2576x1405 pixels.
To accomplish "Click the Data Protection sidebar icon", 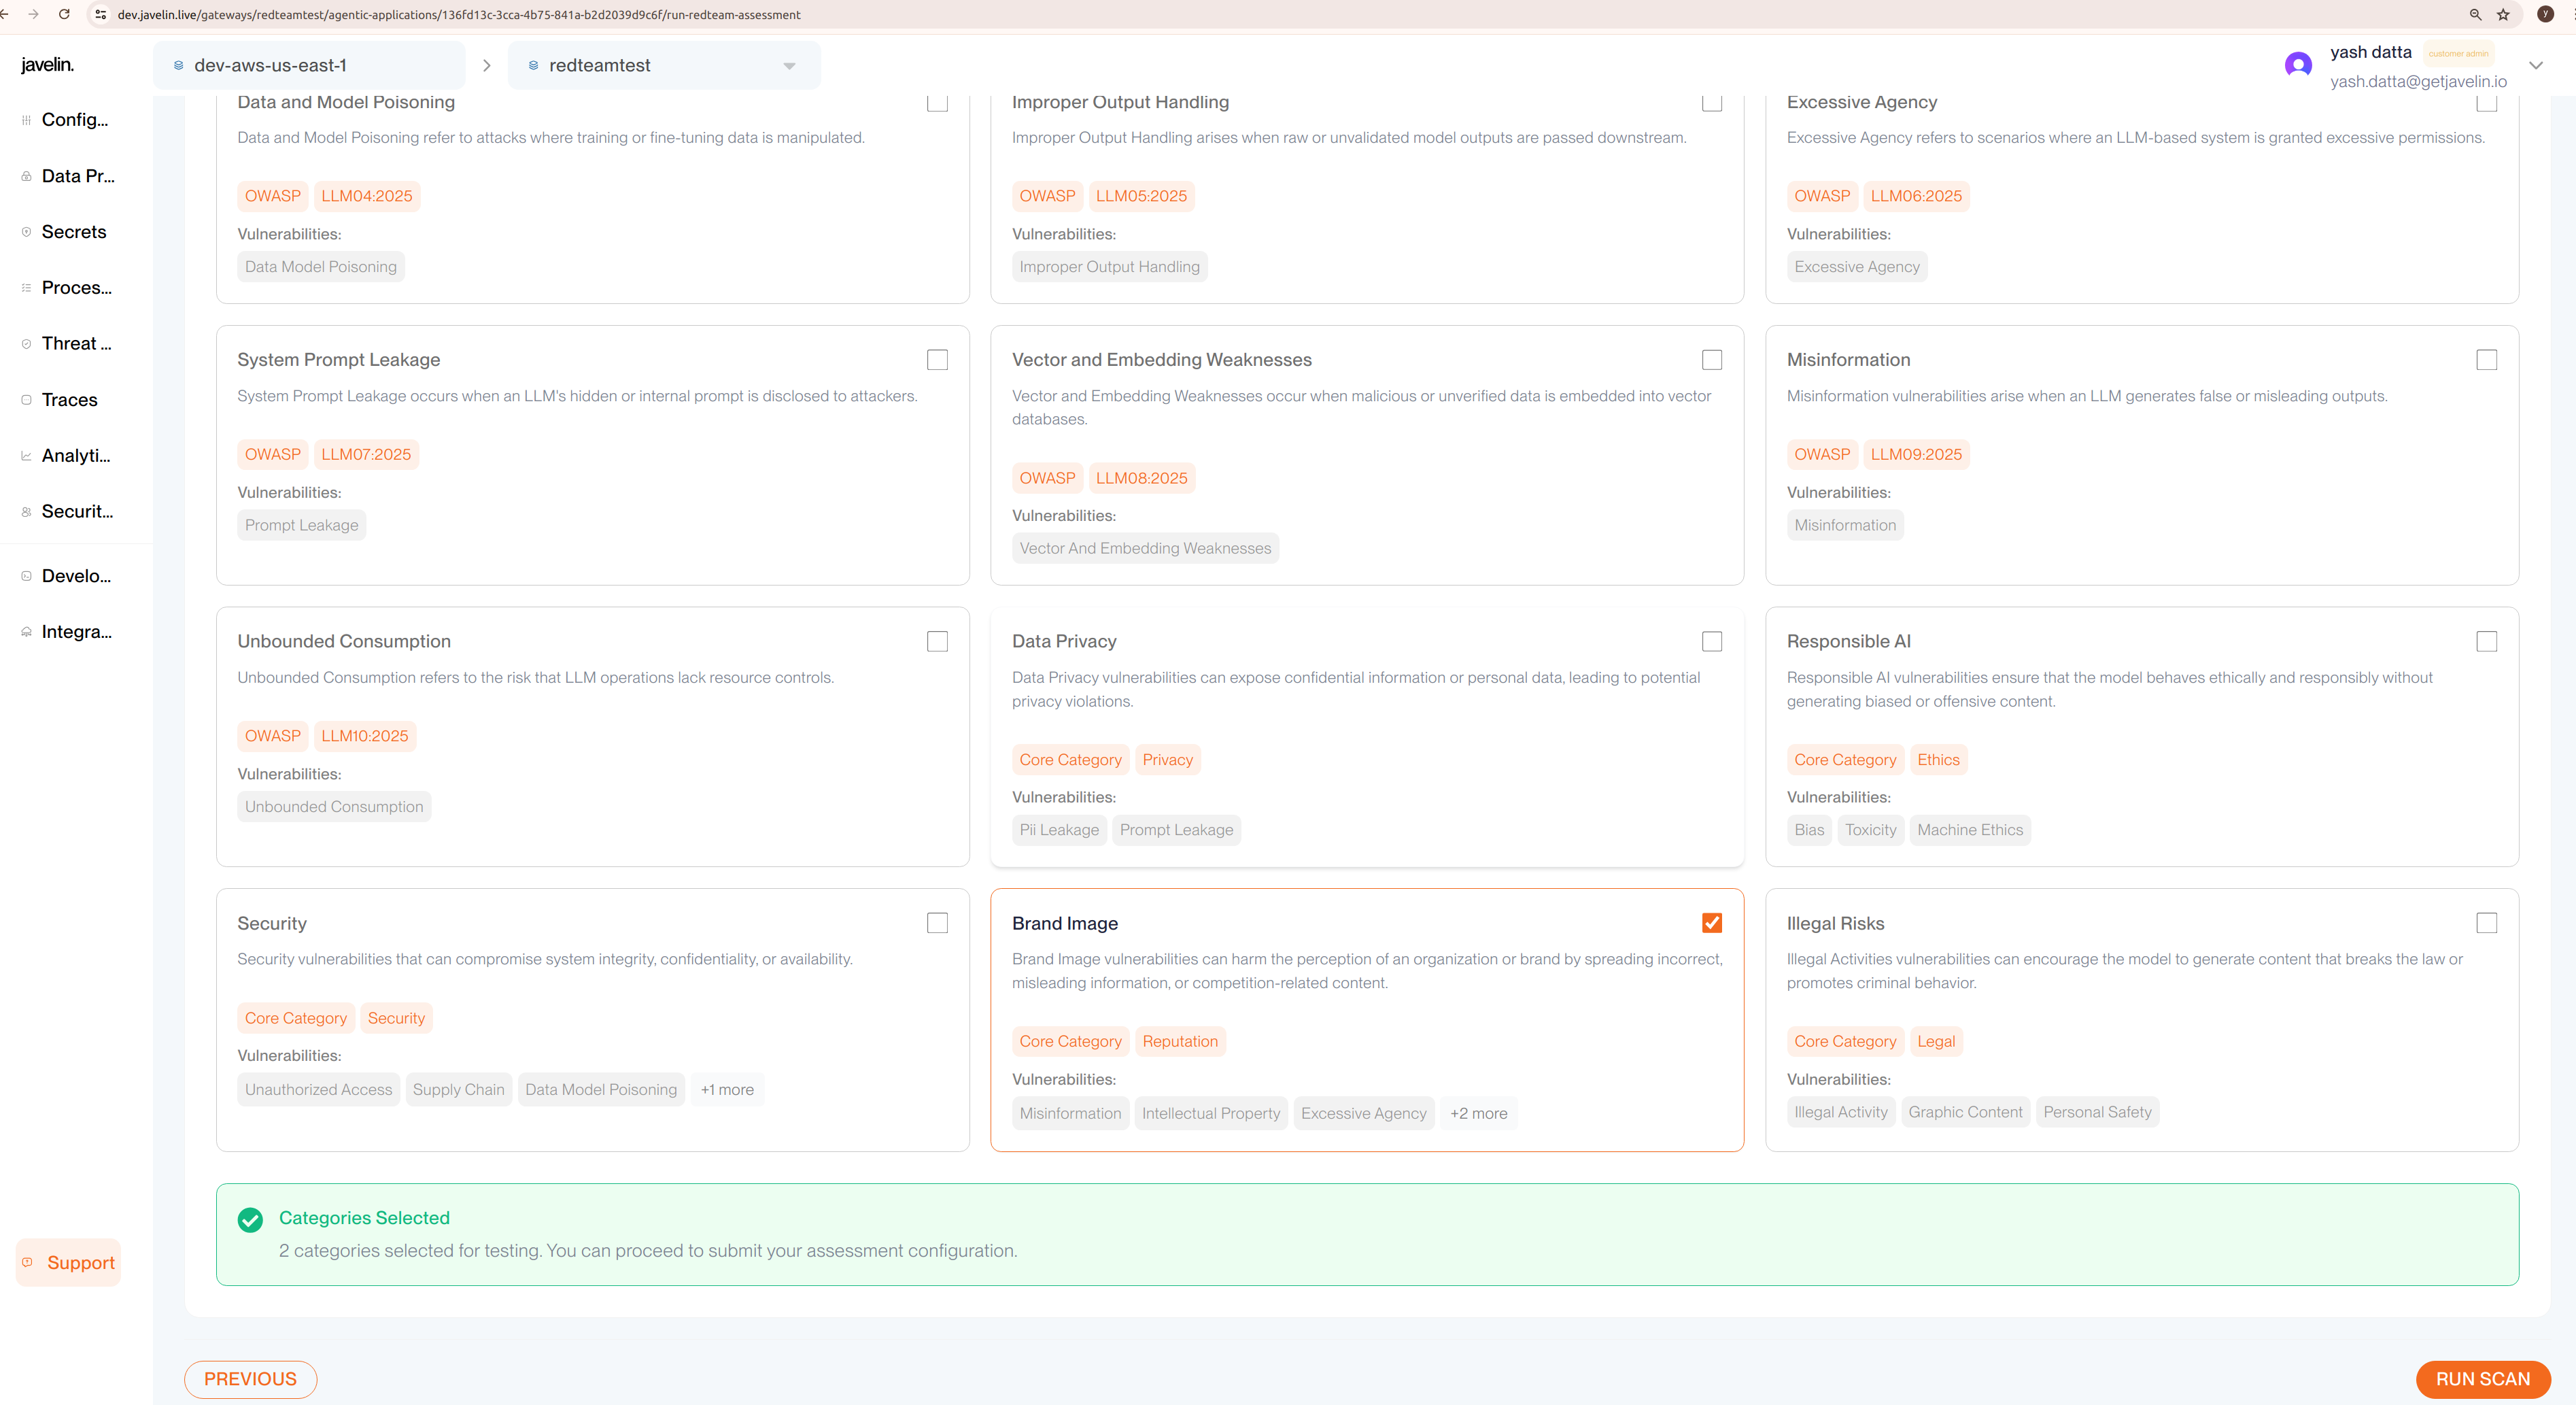I will pos(26,176).
